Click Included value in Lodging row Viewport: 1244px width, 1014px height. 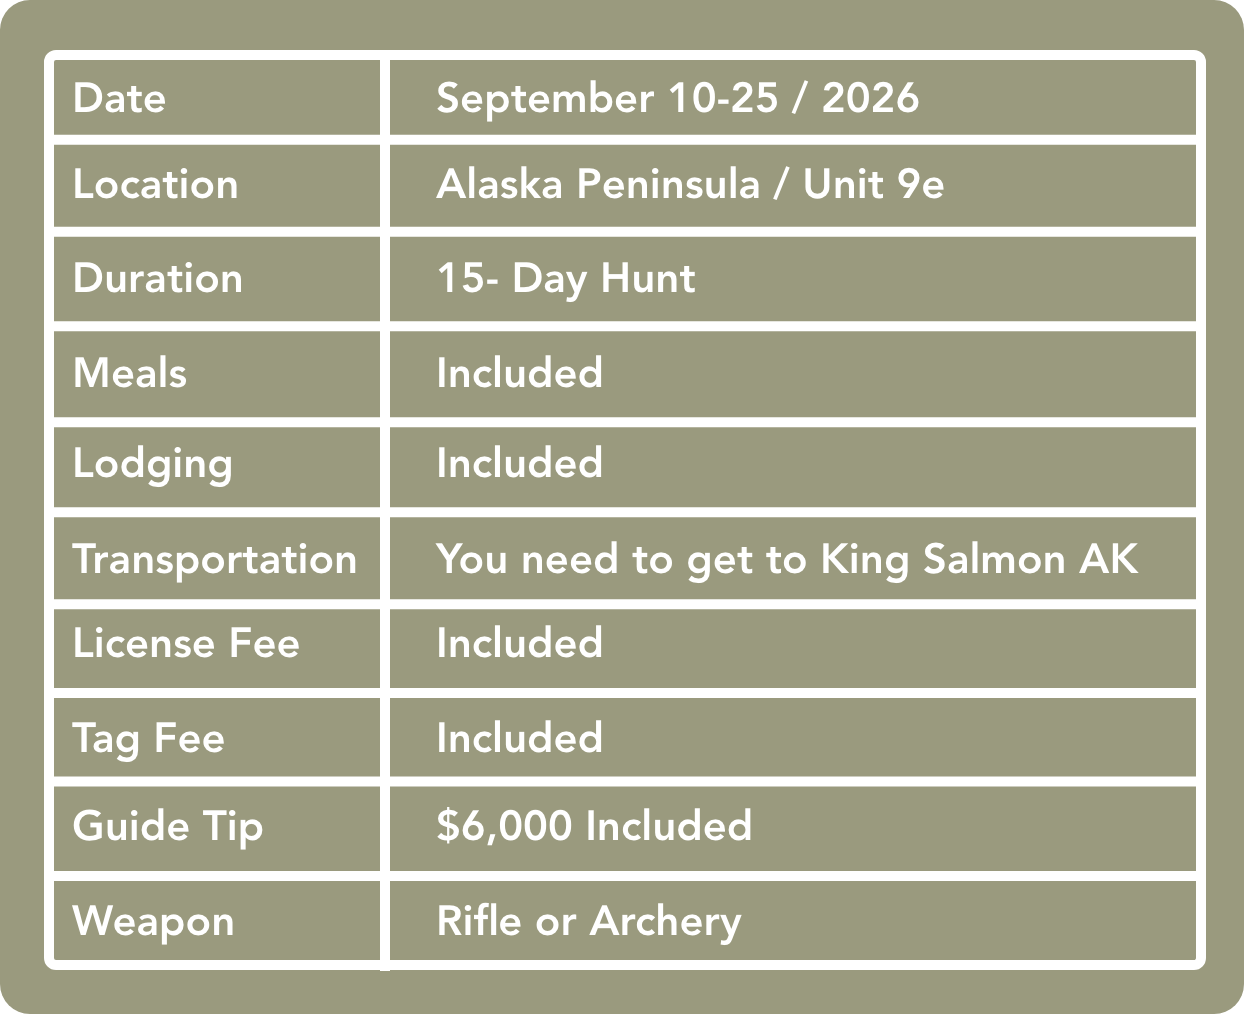(519, 464)
